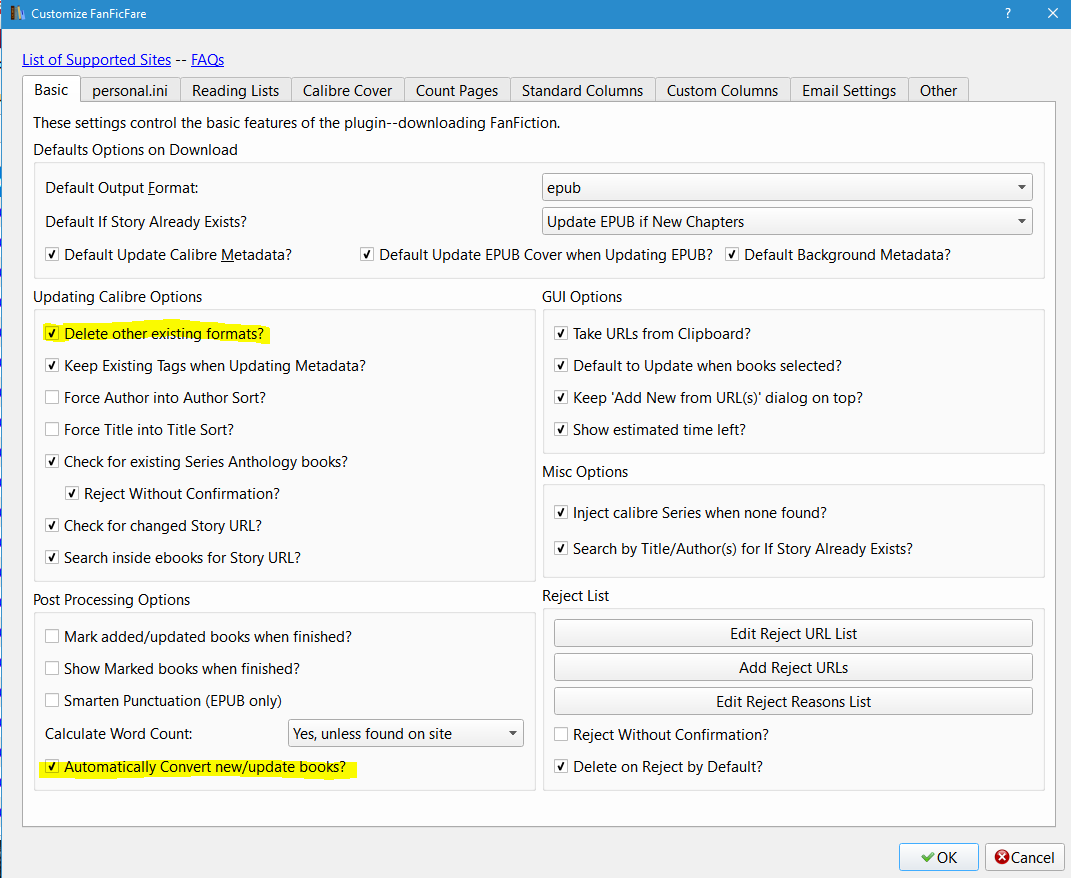Enable Show Marked books when finished
This screenshot has width=1071, height=878.
coord(52,668)
